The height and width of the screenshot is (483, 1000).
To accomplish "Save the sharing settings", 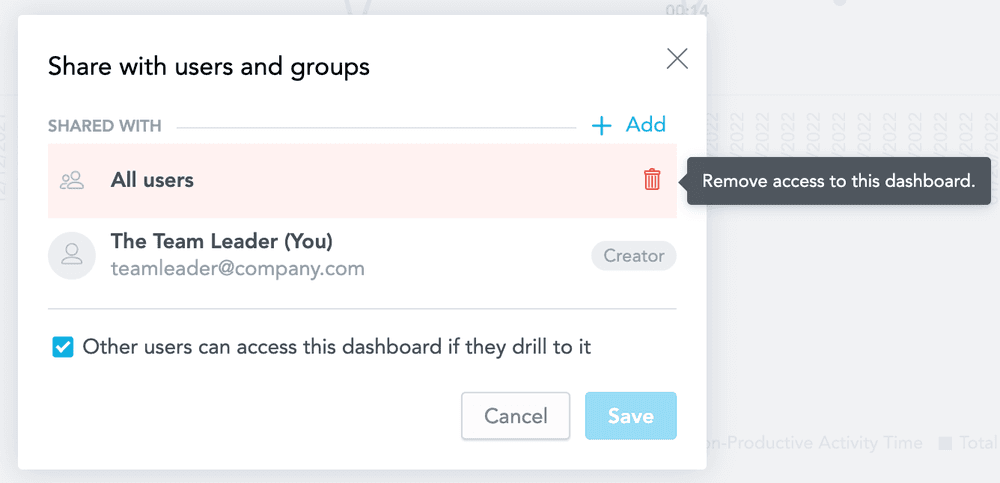I will click(630, 416).
